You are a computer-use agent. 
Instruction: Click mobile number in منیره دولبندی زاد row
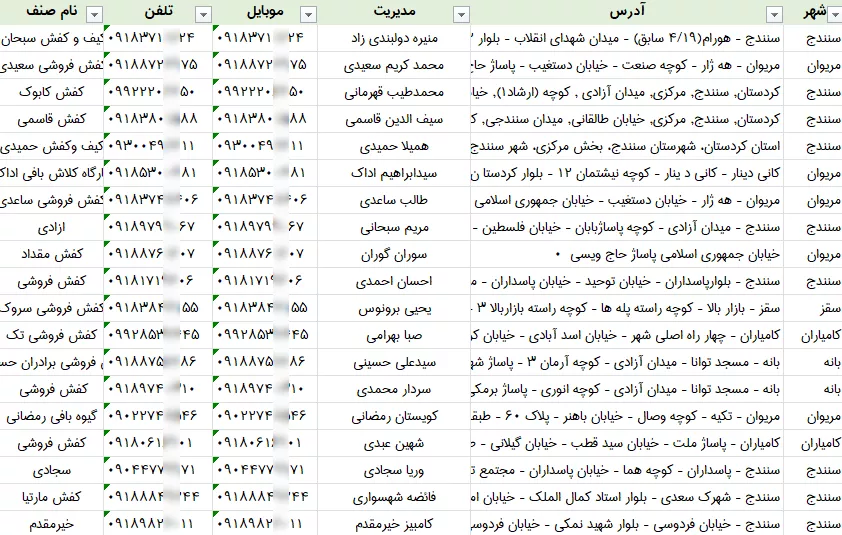pos(265,38)
